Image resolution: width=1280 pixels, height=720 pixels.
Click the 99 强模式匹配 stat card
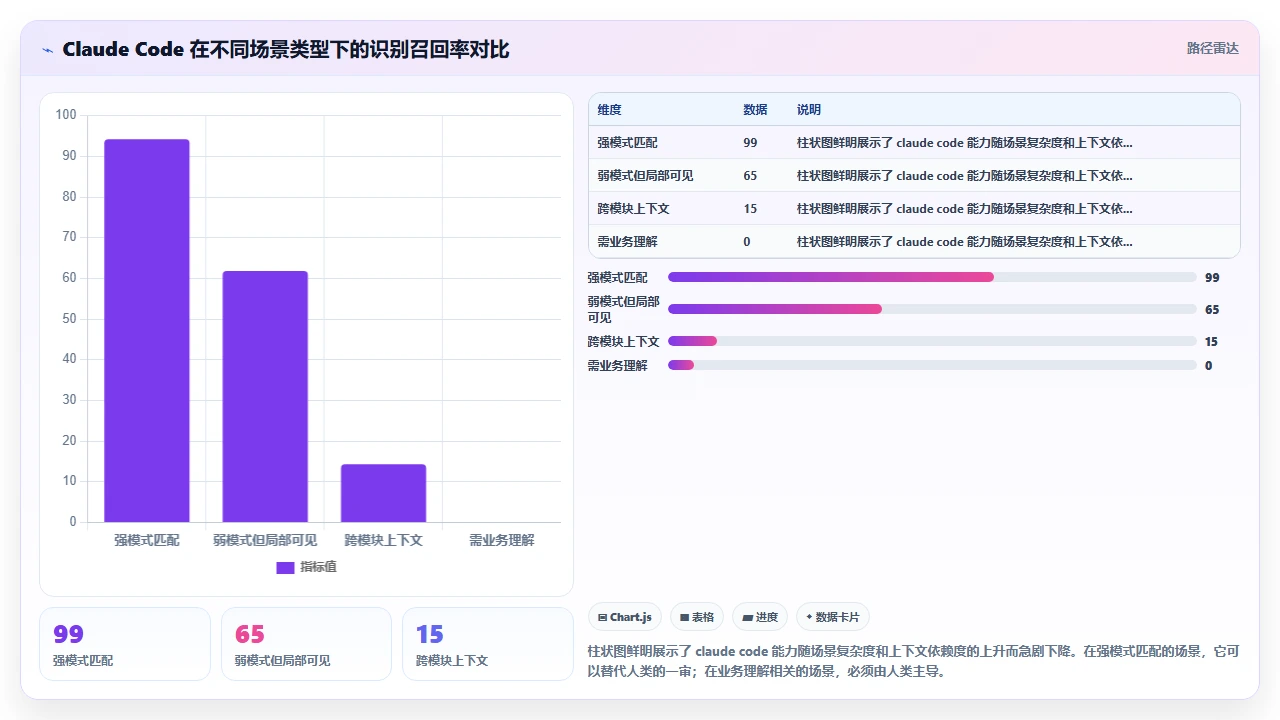pyautogui.click(x=125, y=644)
